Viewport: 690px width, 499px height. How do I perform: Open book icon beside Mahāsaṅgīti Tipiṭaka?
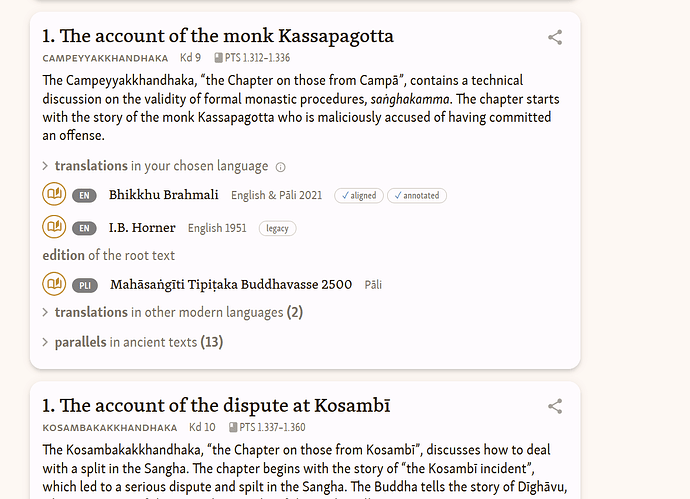coord(54,284)
